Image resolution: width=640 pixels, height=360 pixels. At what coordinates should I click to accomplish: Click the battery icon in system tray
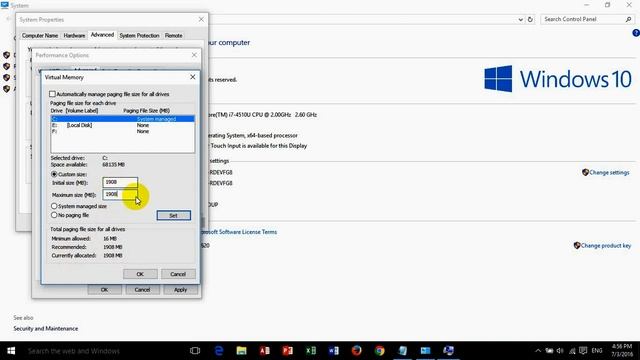tap(549, 351)
